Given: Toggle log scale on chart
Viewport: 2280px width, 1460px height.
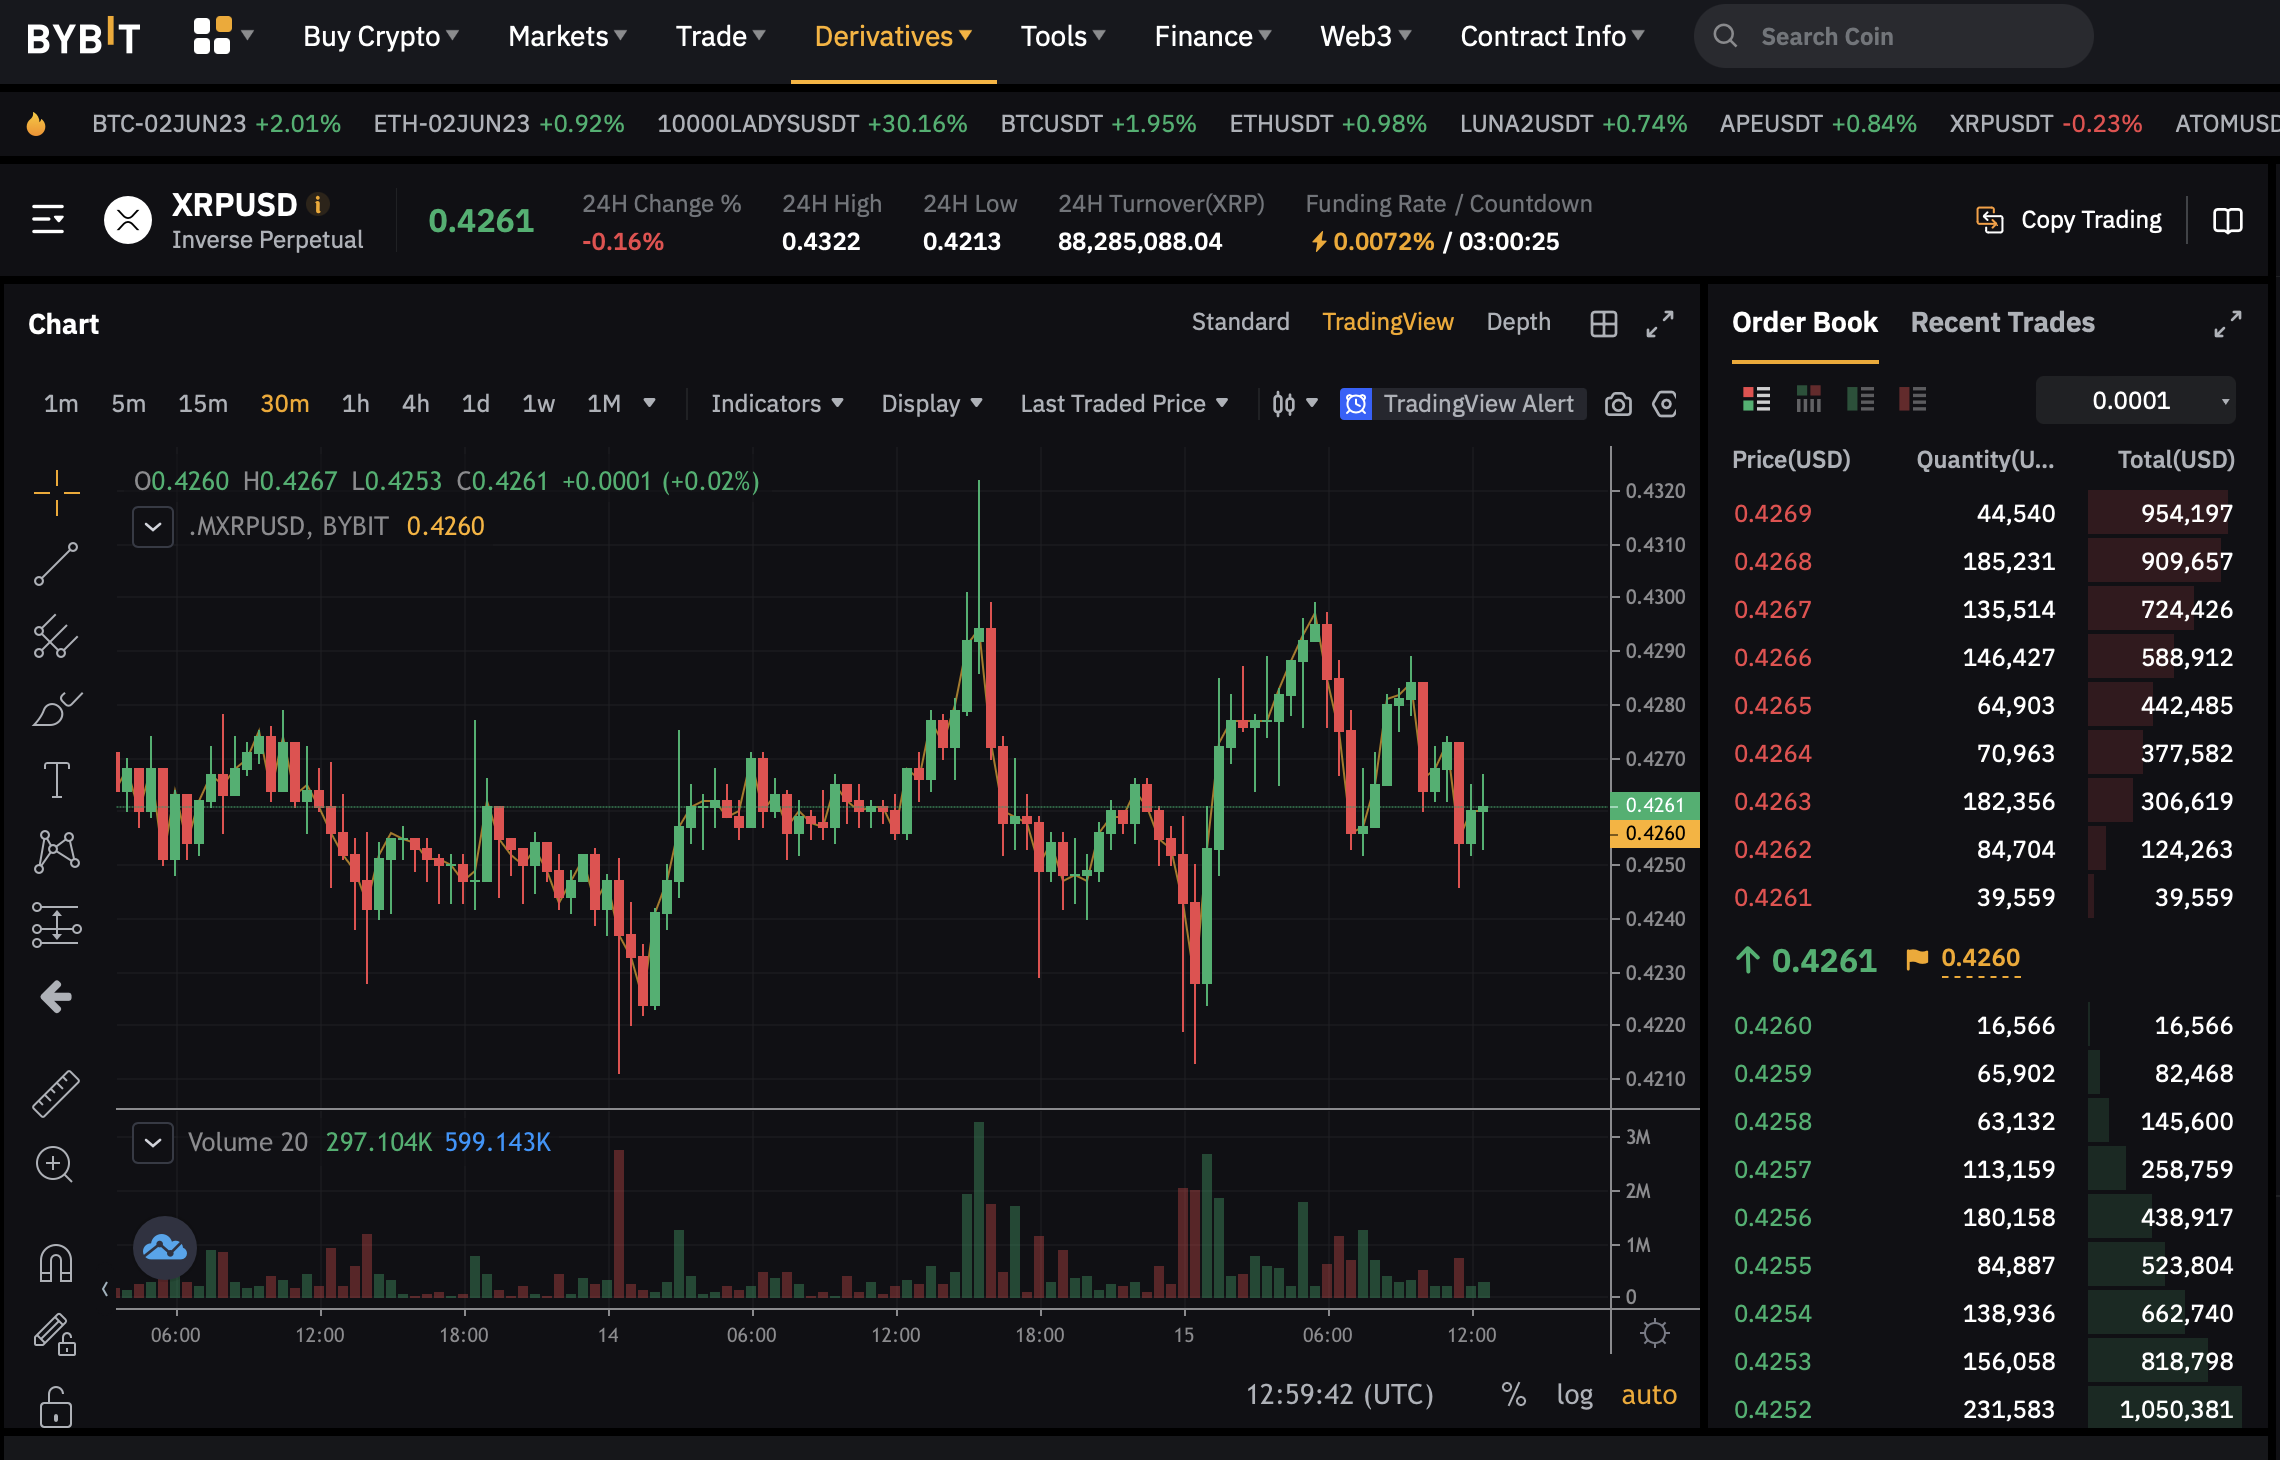Looking at the screenshot, I should pyautogui.click(x=1574, y=1395).
